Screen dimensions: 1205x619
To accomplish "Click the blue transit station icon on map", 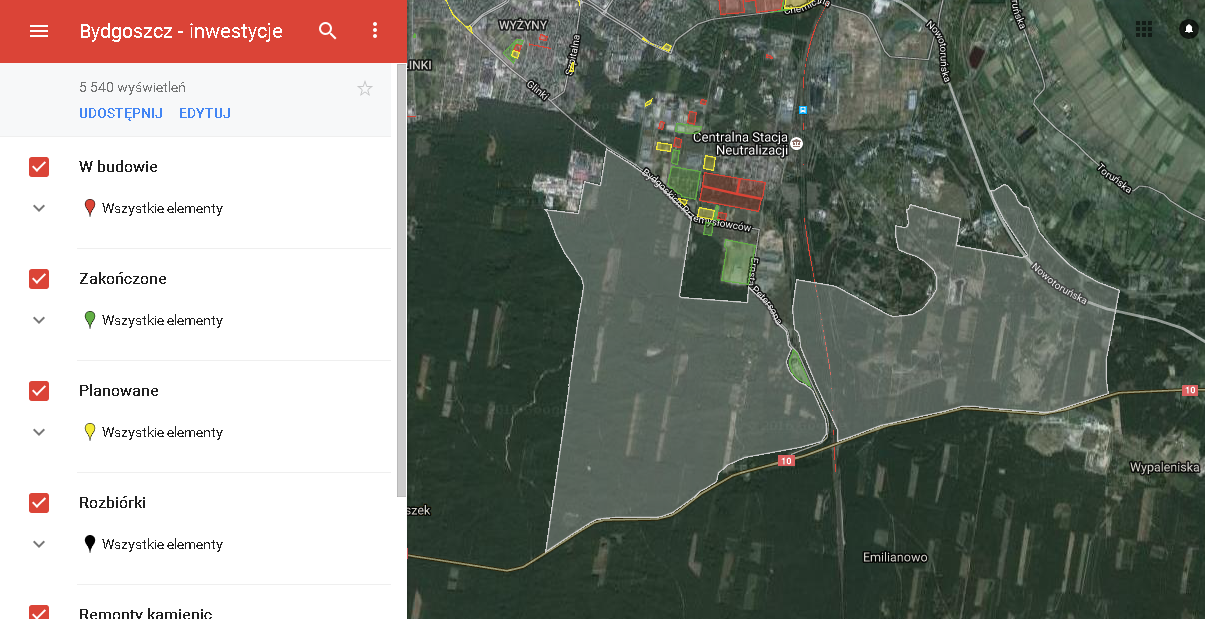I will [802, 109].
